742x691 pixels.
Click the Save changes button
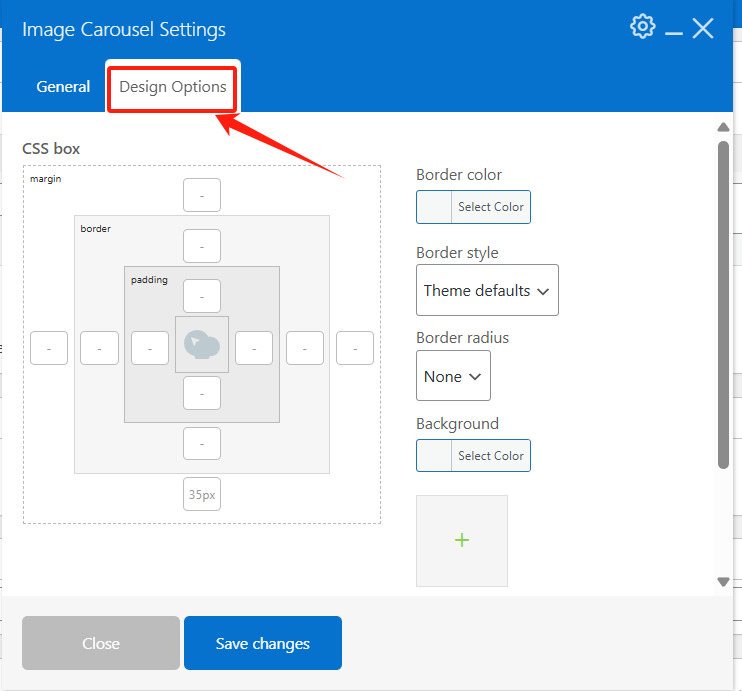263,643
